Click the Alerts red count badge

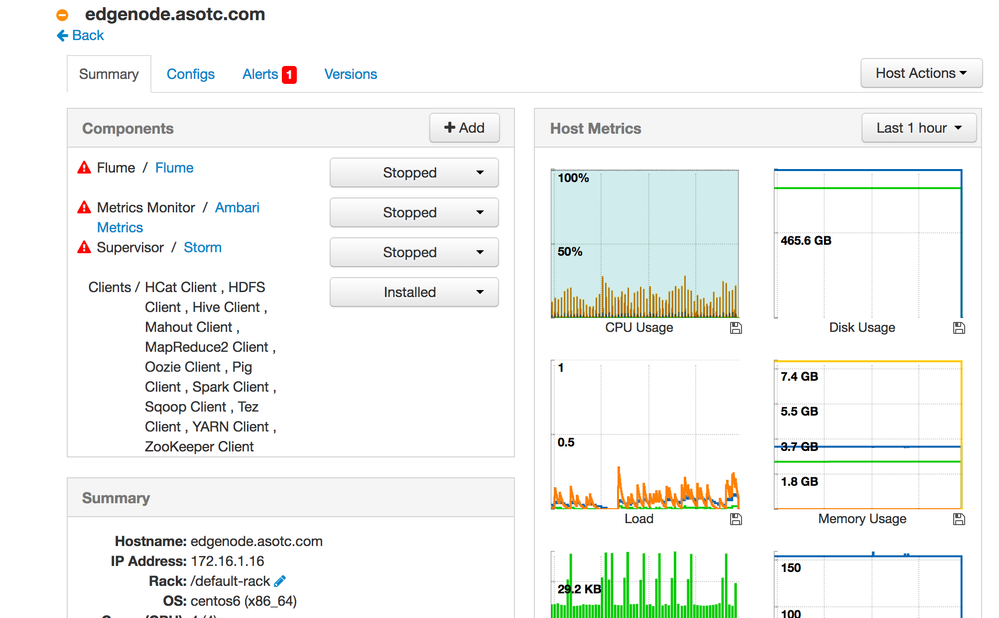pyautogui.click(x=289, y=75)
